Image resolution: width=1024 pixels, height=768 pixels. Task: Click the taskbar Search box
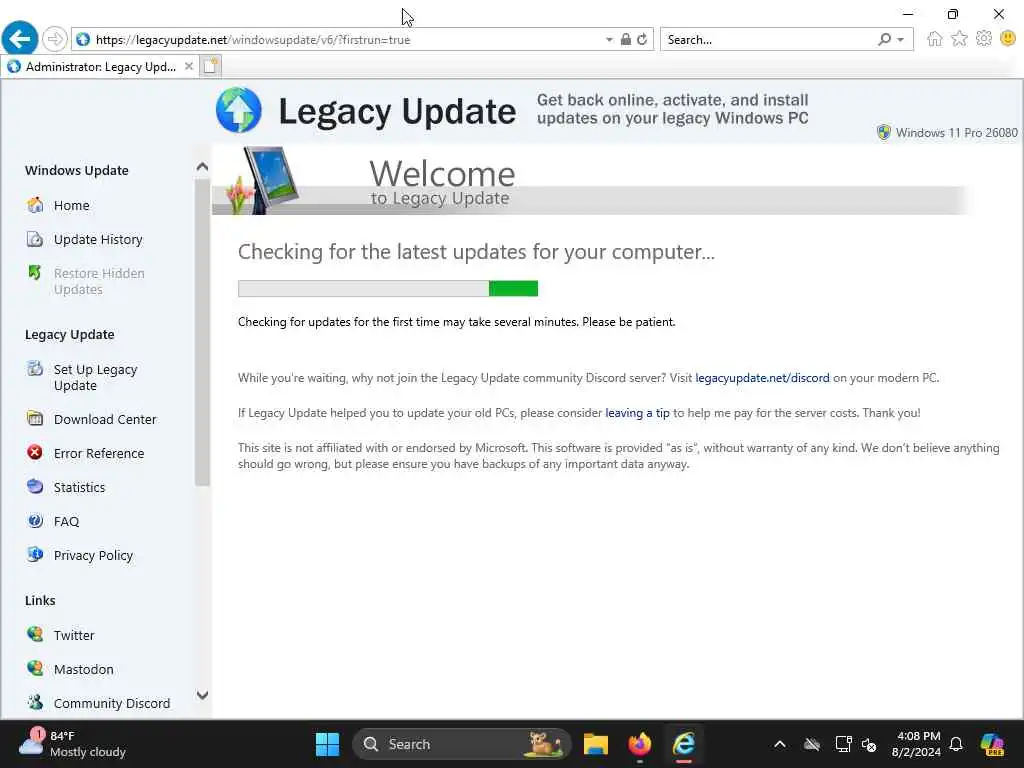pyautogui.click(x=462, y=744)
